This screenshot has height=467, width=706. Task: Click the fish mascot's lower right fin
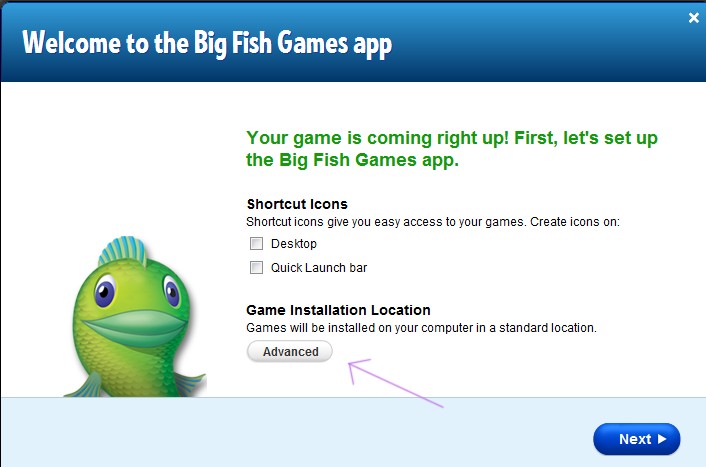(x=190, y=383)
